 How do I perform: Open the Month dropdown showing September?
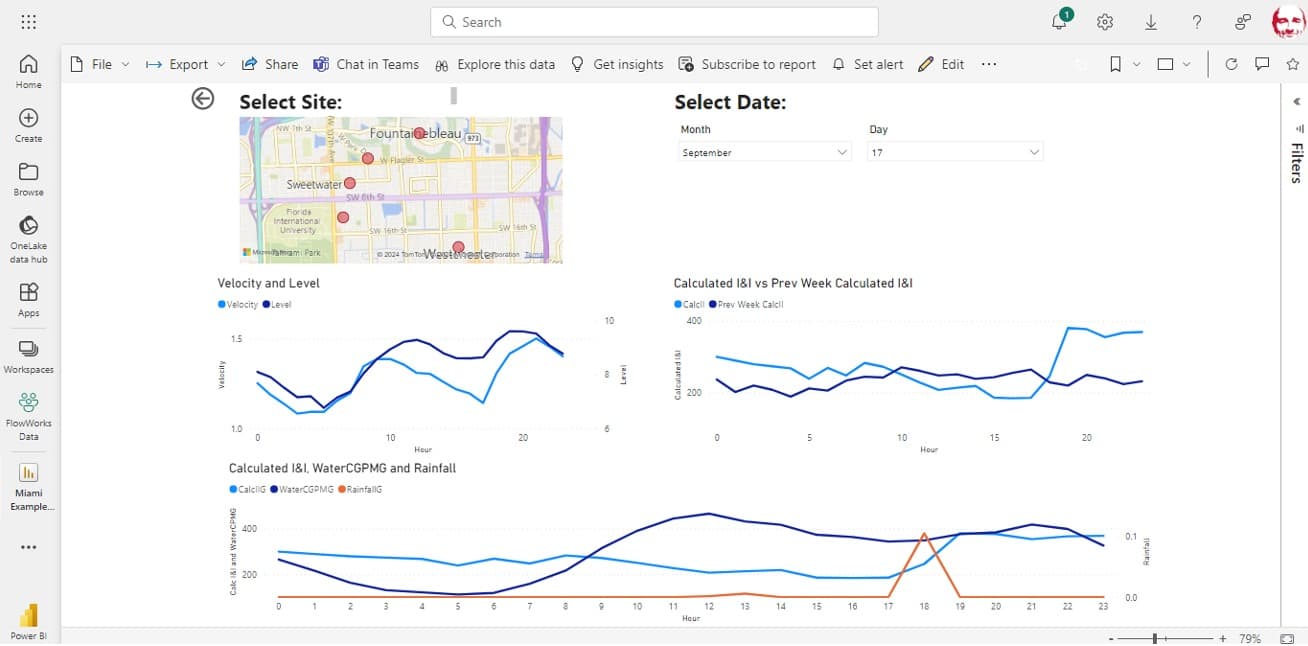(763, 151)
